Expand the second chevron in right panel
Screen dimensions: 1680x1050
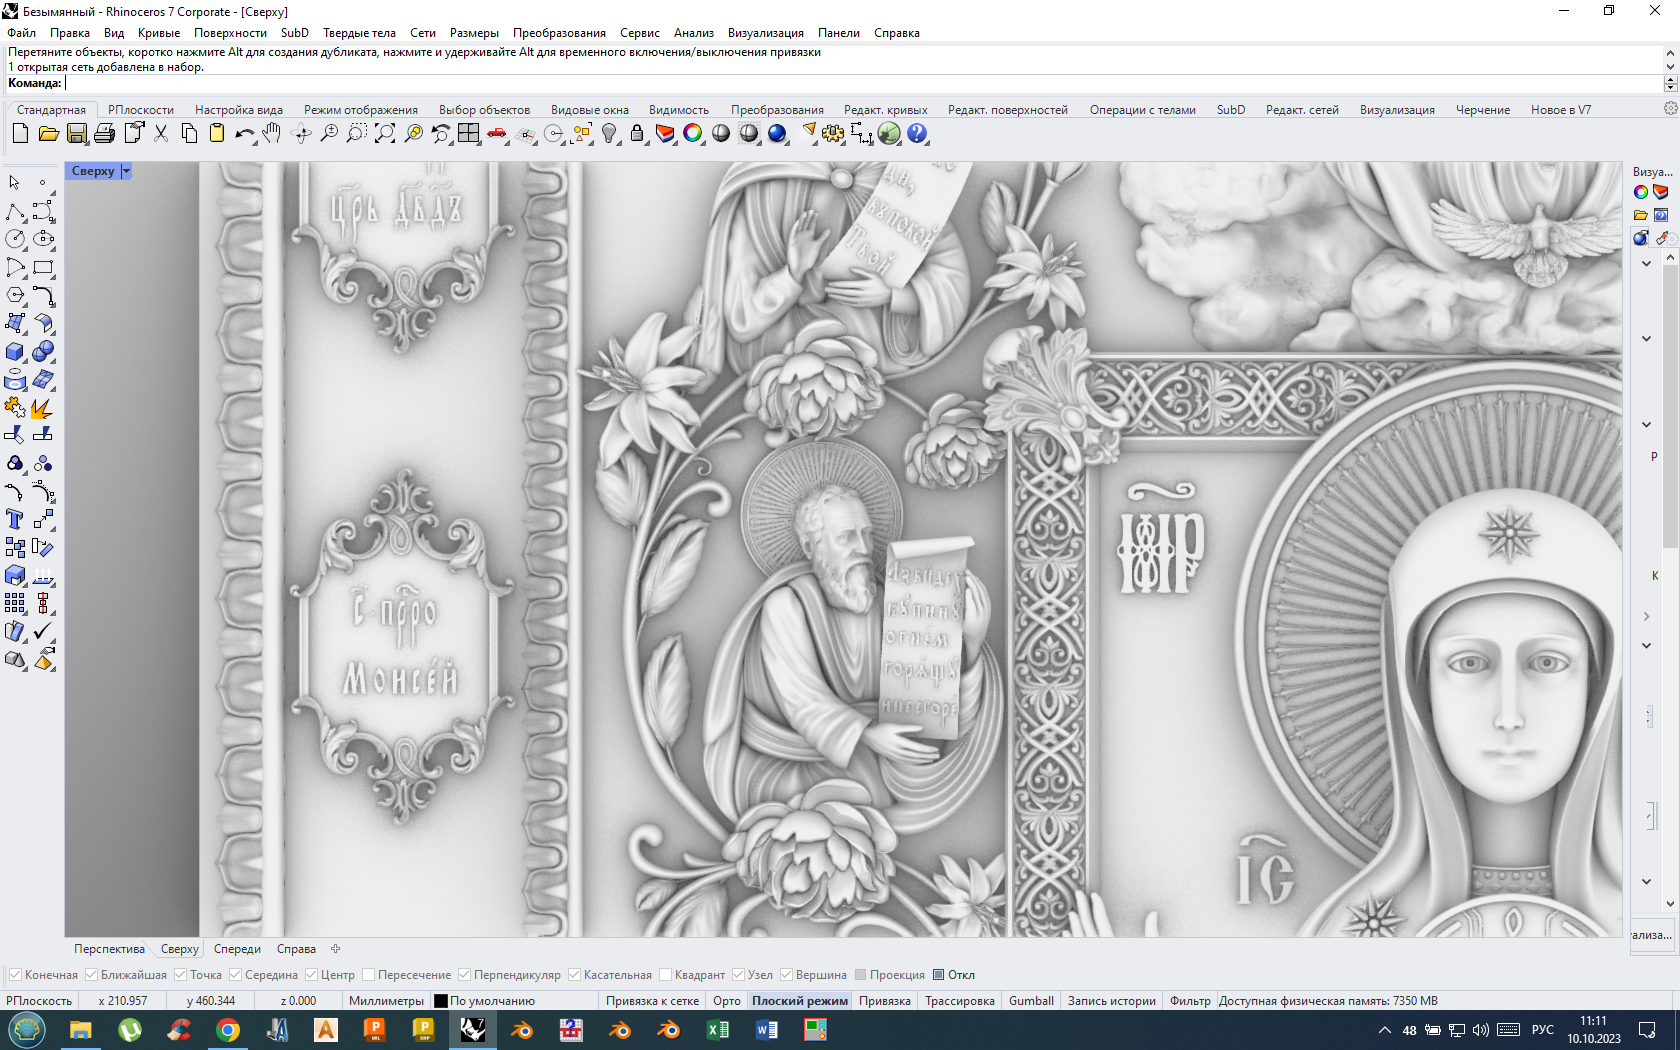(1646, 339)
